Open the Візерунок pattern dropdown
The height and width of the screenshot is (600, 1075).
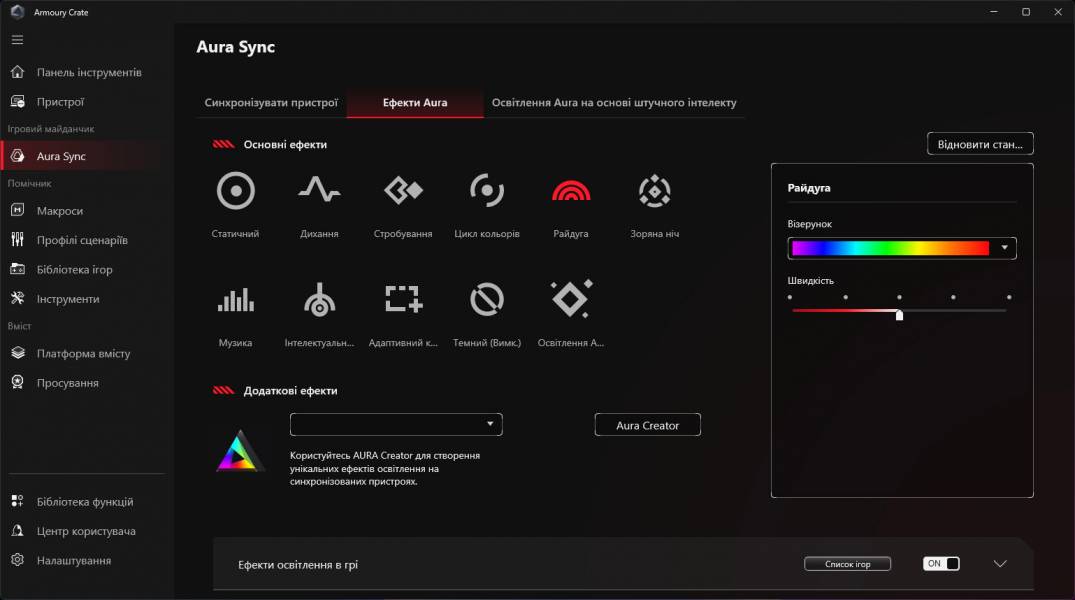(x=900, y=247)
